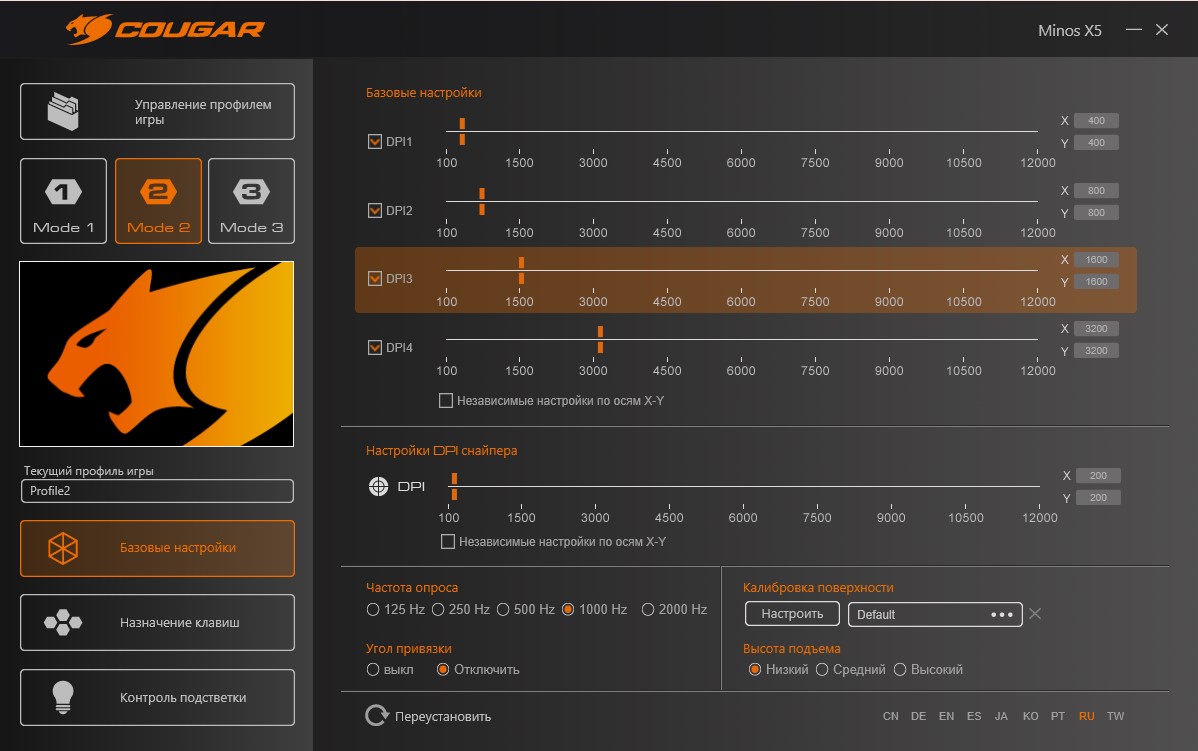This screenshot has width=1198, height=751.
Task: Click the cube icon for Базовые настройки
Action: [63, 549]
